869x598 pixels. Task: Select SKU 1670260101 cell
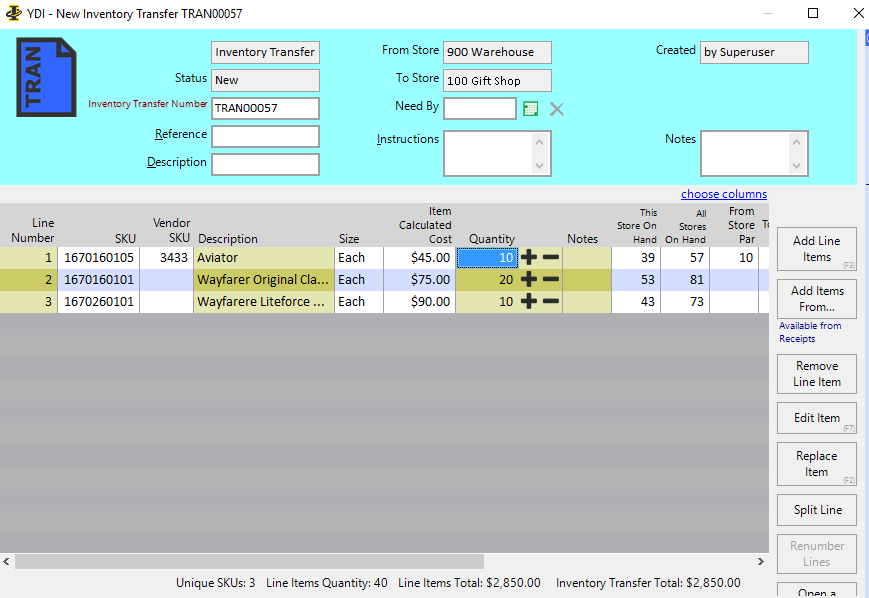99,302
